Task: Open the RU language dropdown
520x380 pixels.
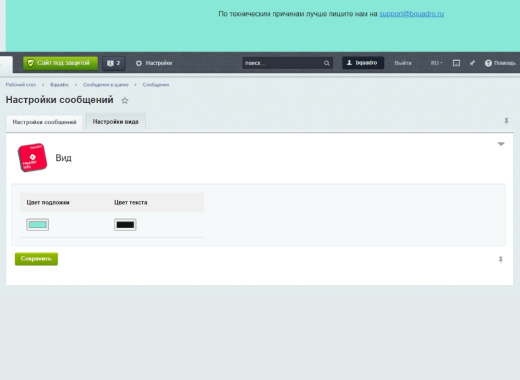Action: 436,63
